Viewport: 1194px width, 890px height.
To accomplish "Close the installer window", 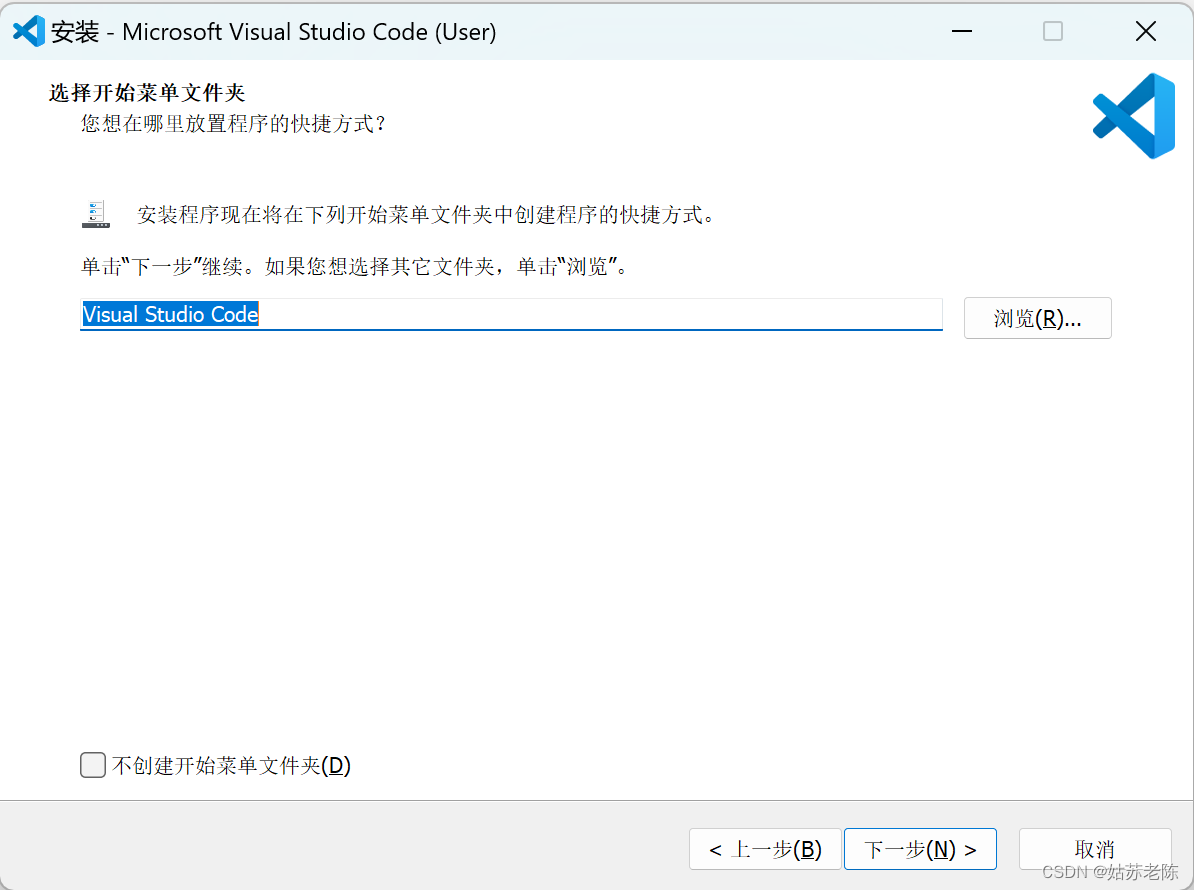I will coord(1145,31).
